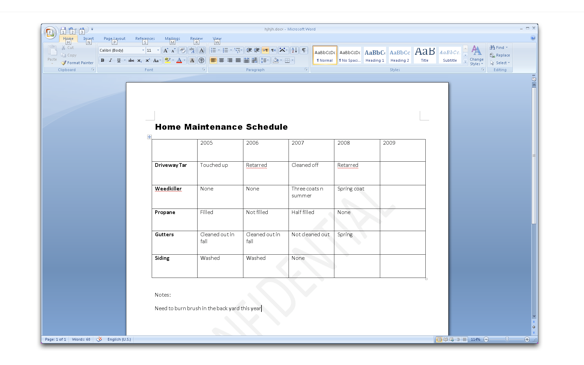The height and width of the screenshot is (365, 584).
Task: Click the Justify alignment icon
Action: 238,60
